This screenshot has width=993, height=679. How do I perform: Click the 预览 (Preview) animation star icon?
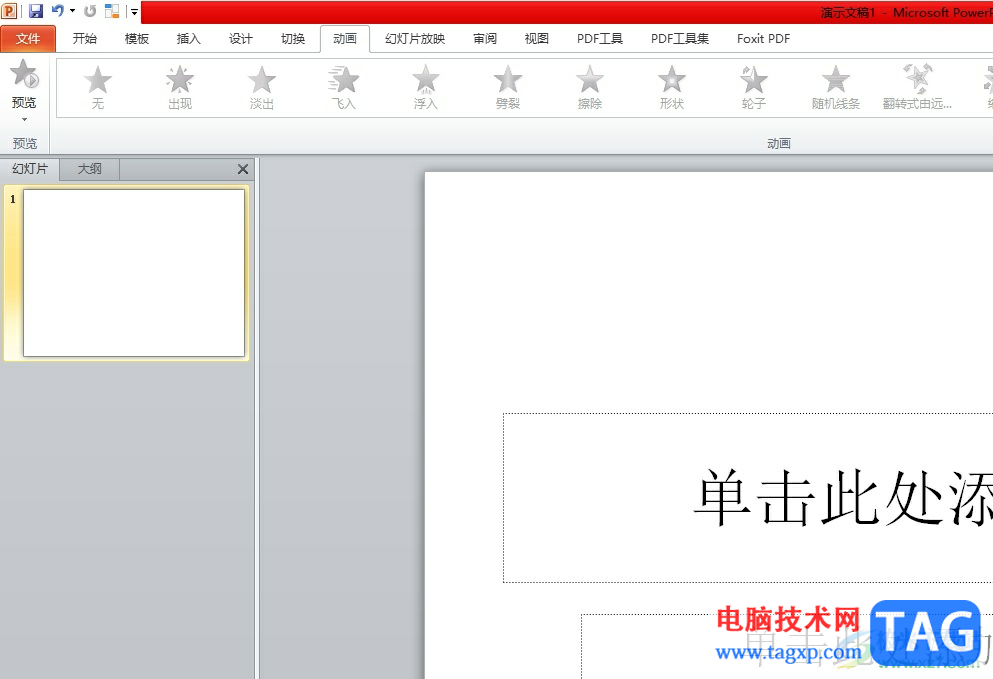click(x=24, y=74)
